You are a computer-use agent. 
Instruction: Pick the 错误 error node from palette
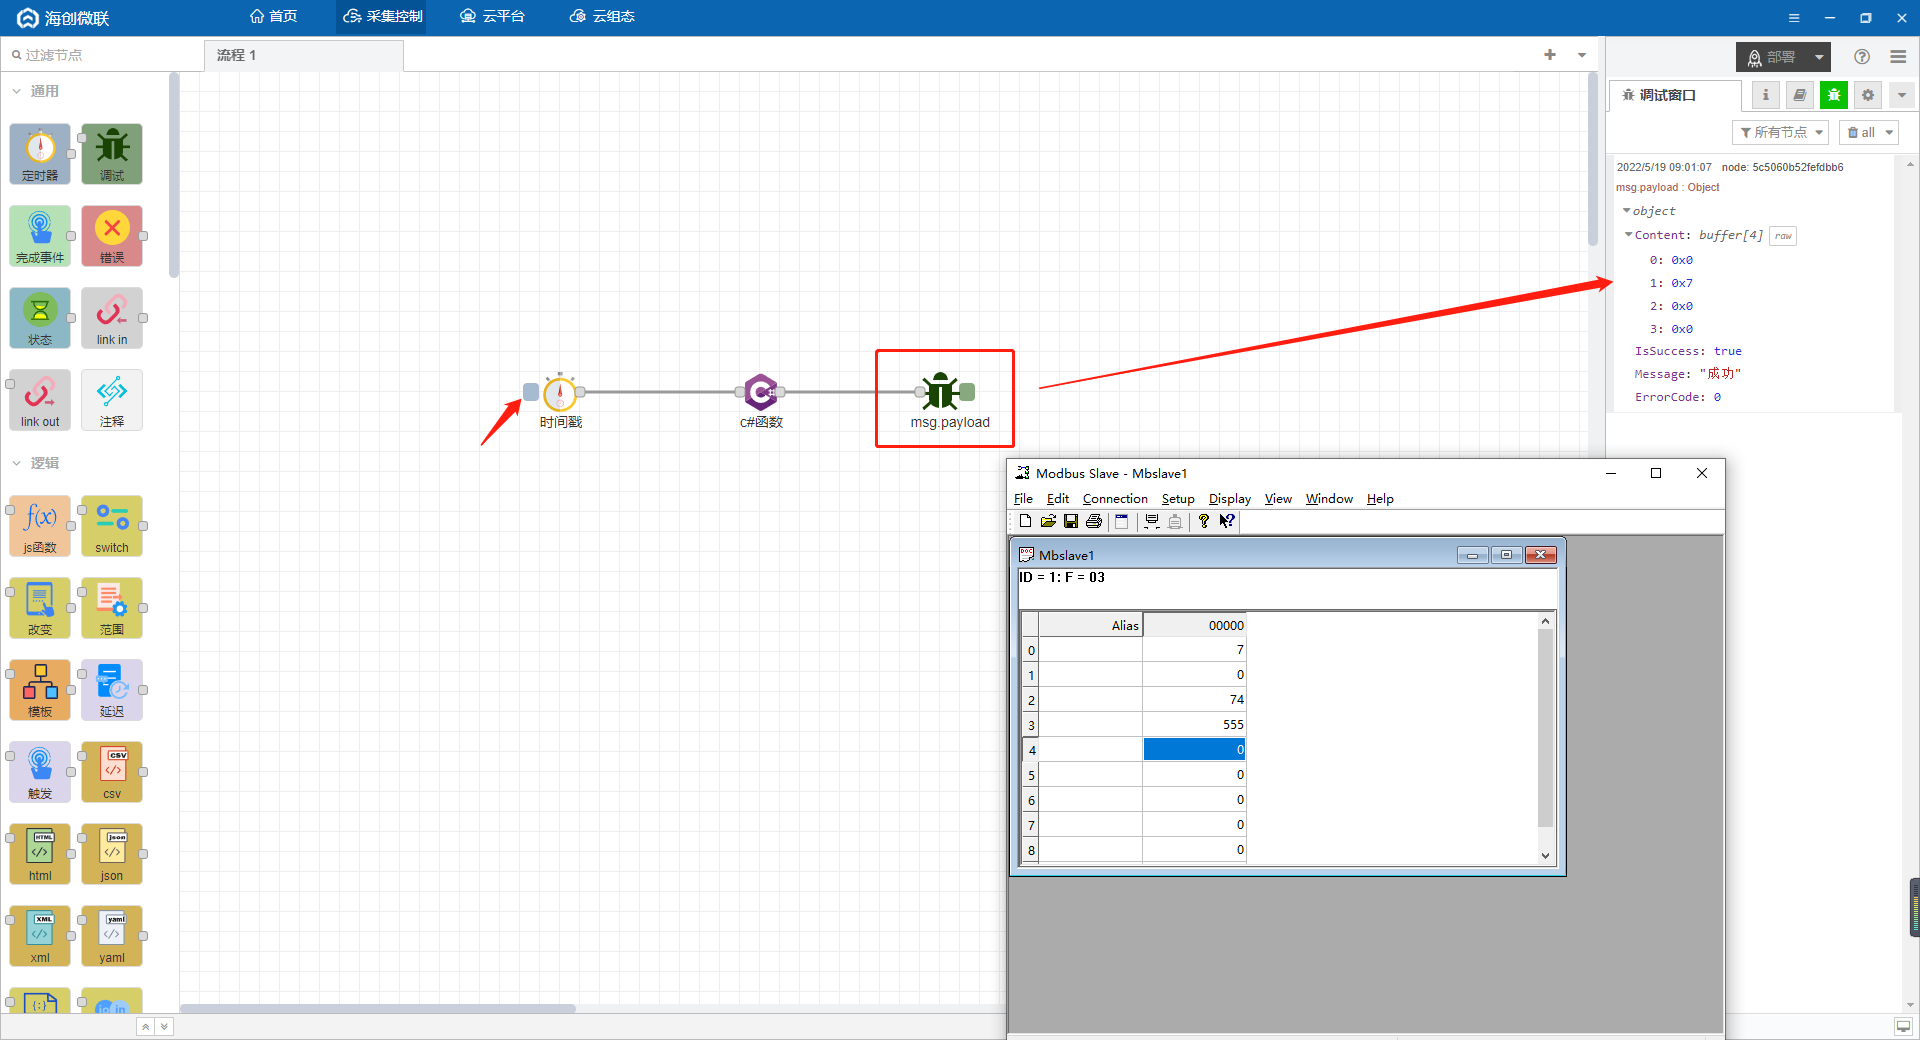coord(112,236)
